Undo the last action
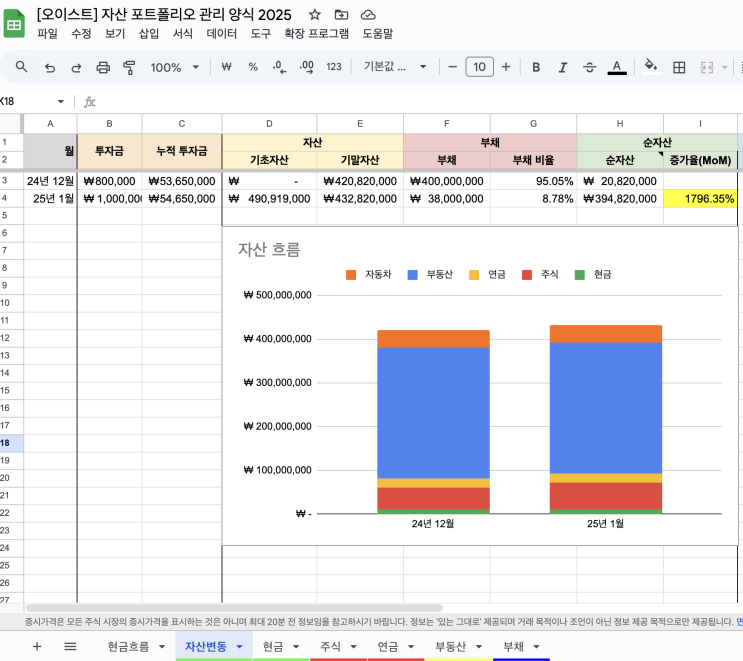This screenshot has width=743, height=661. point(50,67)
